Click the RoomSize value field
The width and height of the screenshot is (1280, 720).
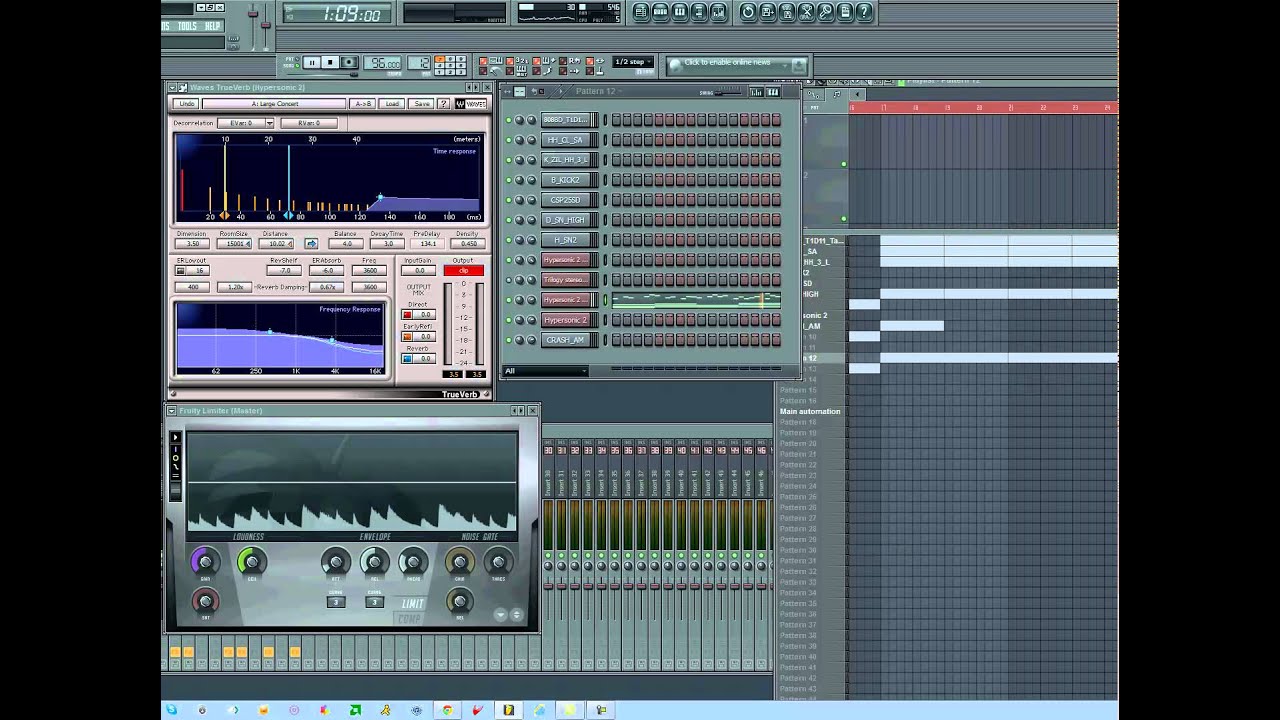point(235,244)
